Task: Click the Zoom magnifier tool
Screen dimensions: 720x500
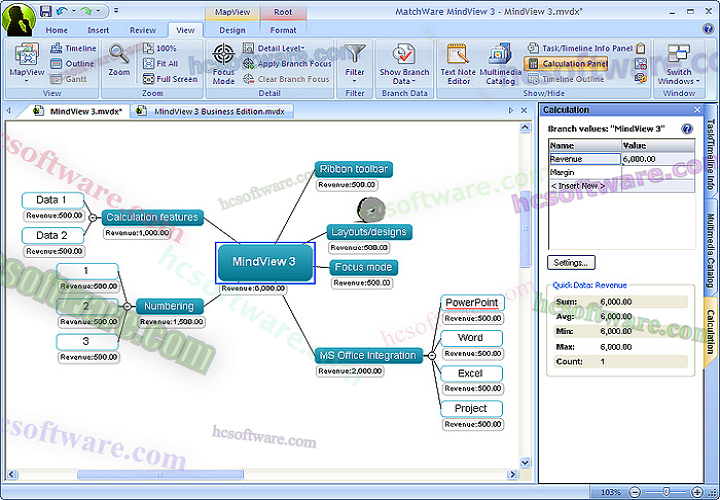Action: [119, 60]
